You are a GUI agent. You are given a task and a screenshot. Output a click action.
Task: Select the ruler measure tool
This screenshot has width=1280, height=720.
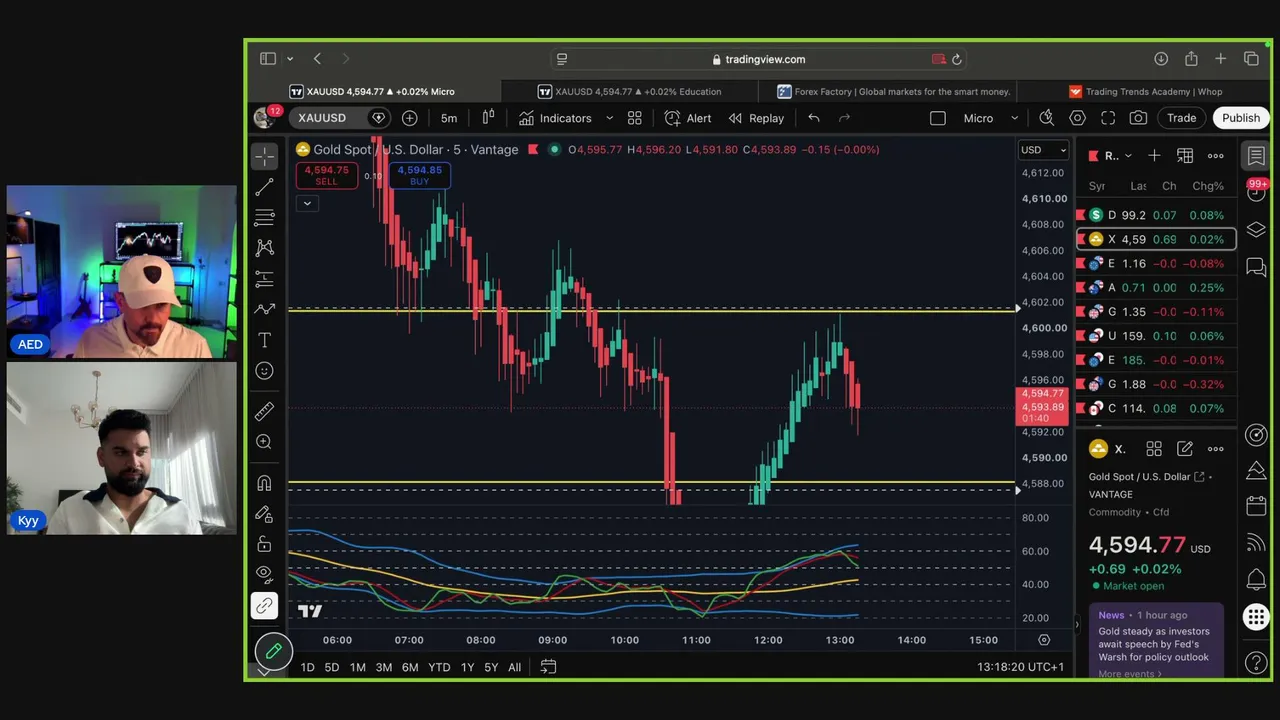point(264,411)
